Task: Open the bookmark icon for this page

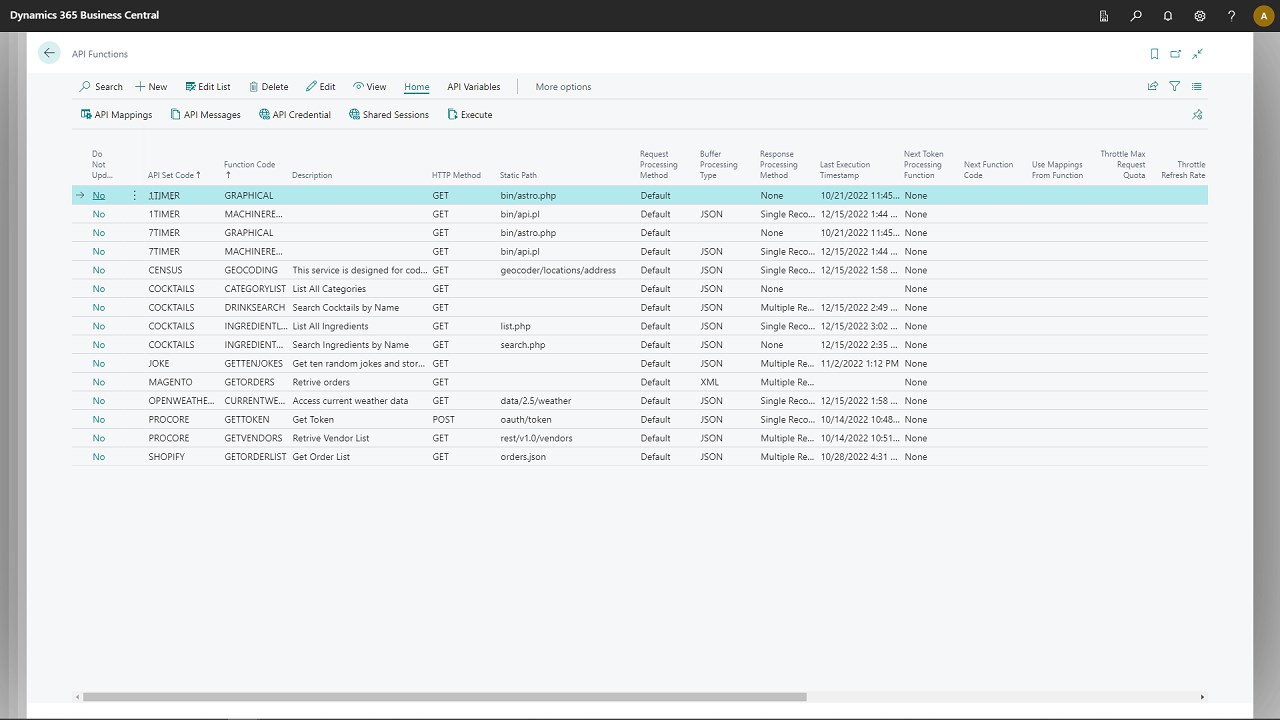Action: (x=1154, y=54)
